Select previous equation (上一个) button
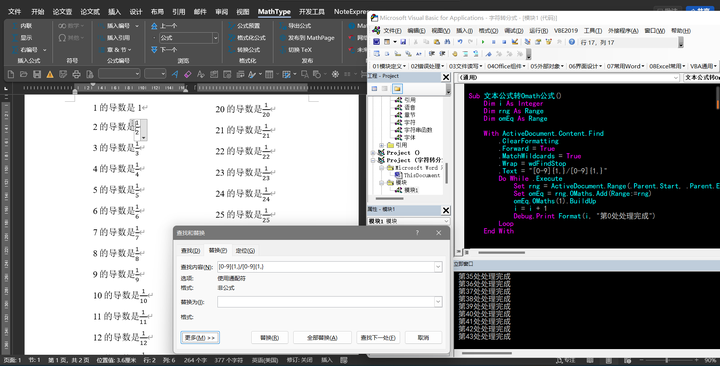 tap(164, 26)
